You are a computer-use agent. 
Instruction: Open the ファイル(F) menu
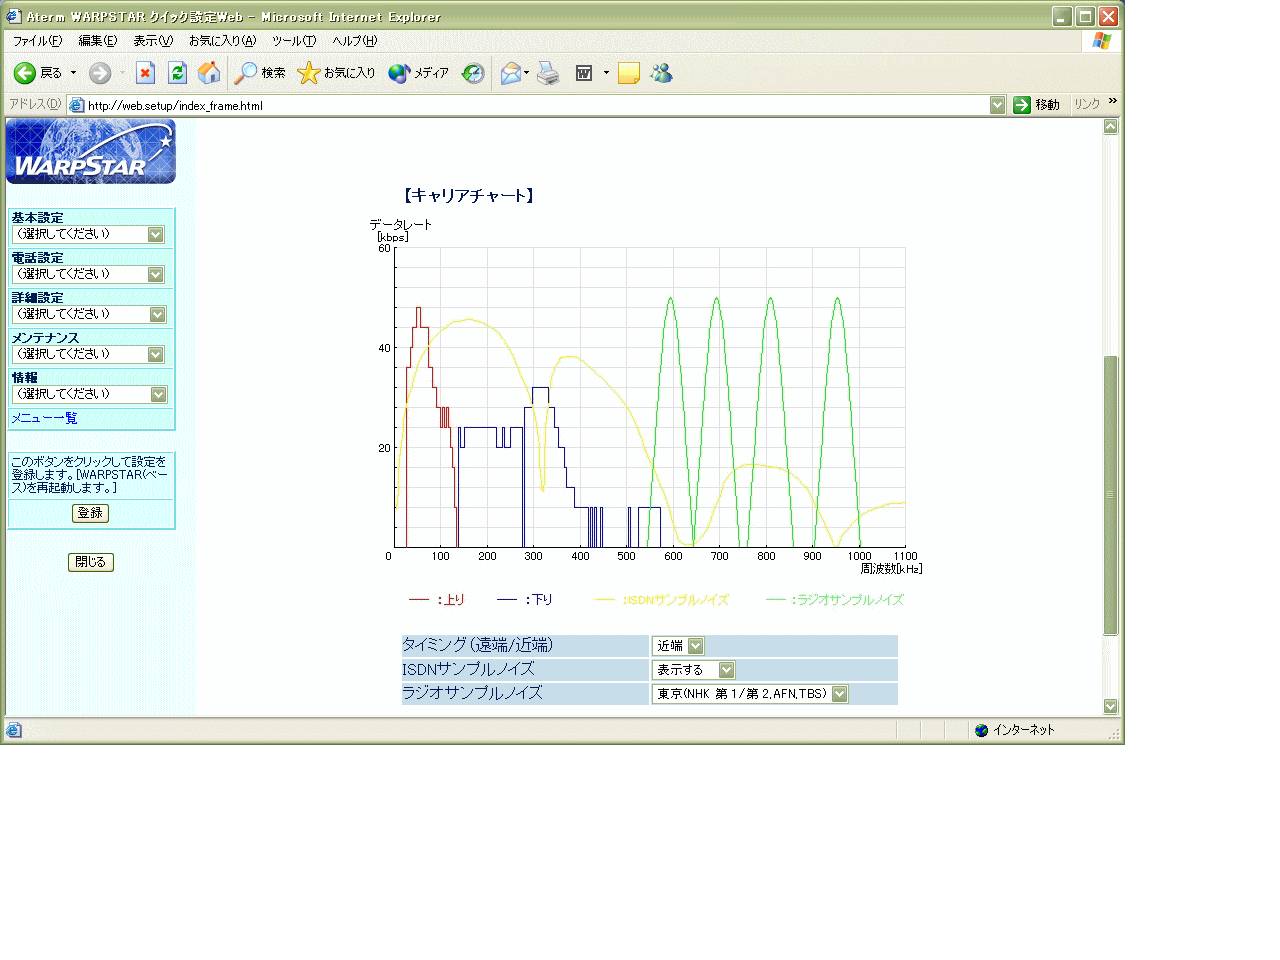point(37,41)
